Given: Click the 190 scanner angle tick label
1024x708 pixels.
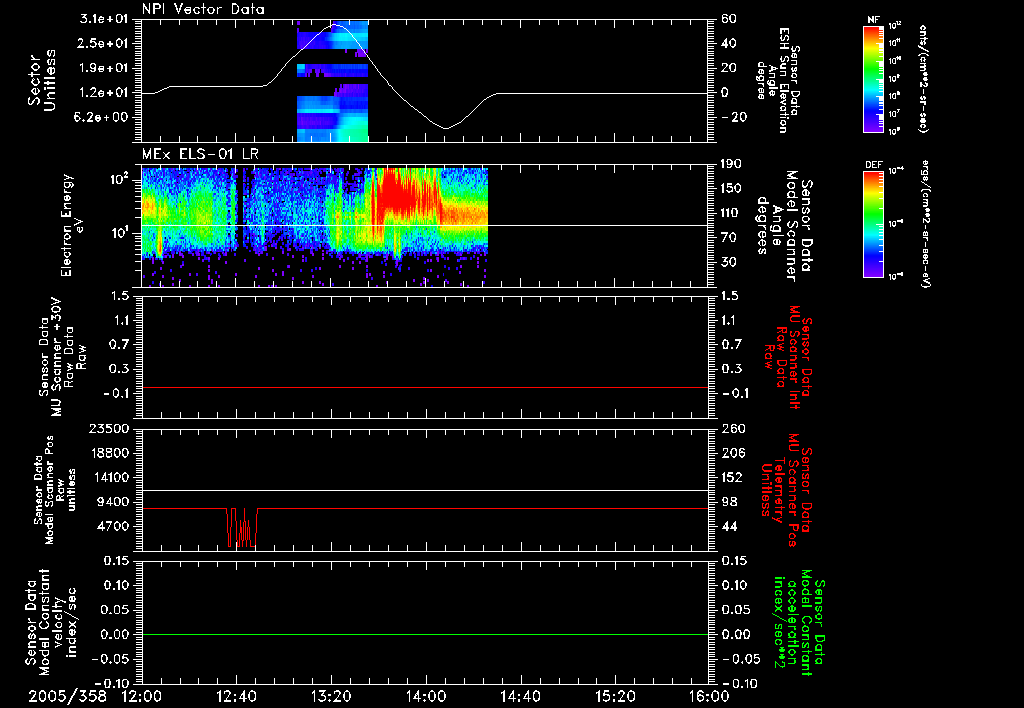Looking at the screenshot, I should tap(730, 164).
